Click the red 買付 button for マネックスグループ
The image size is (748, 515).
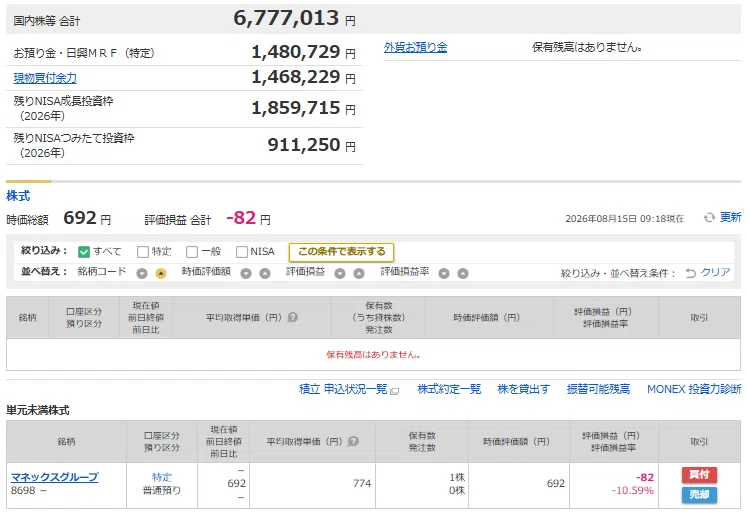(x=699, y=475)
